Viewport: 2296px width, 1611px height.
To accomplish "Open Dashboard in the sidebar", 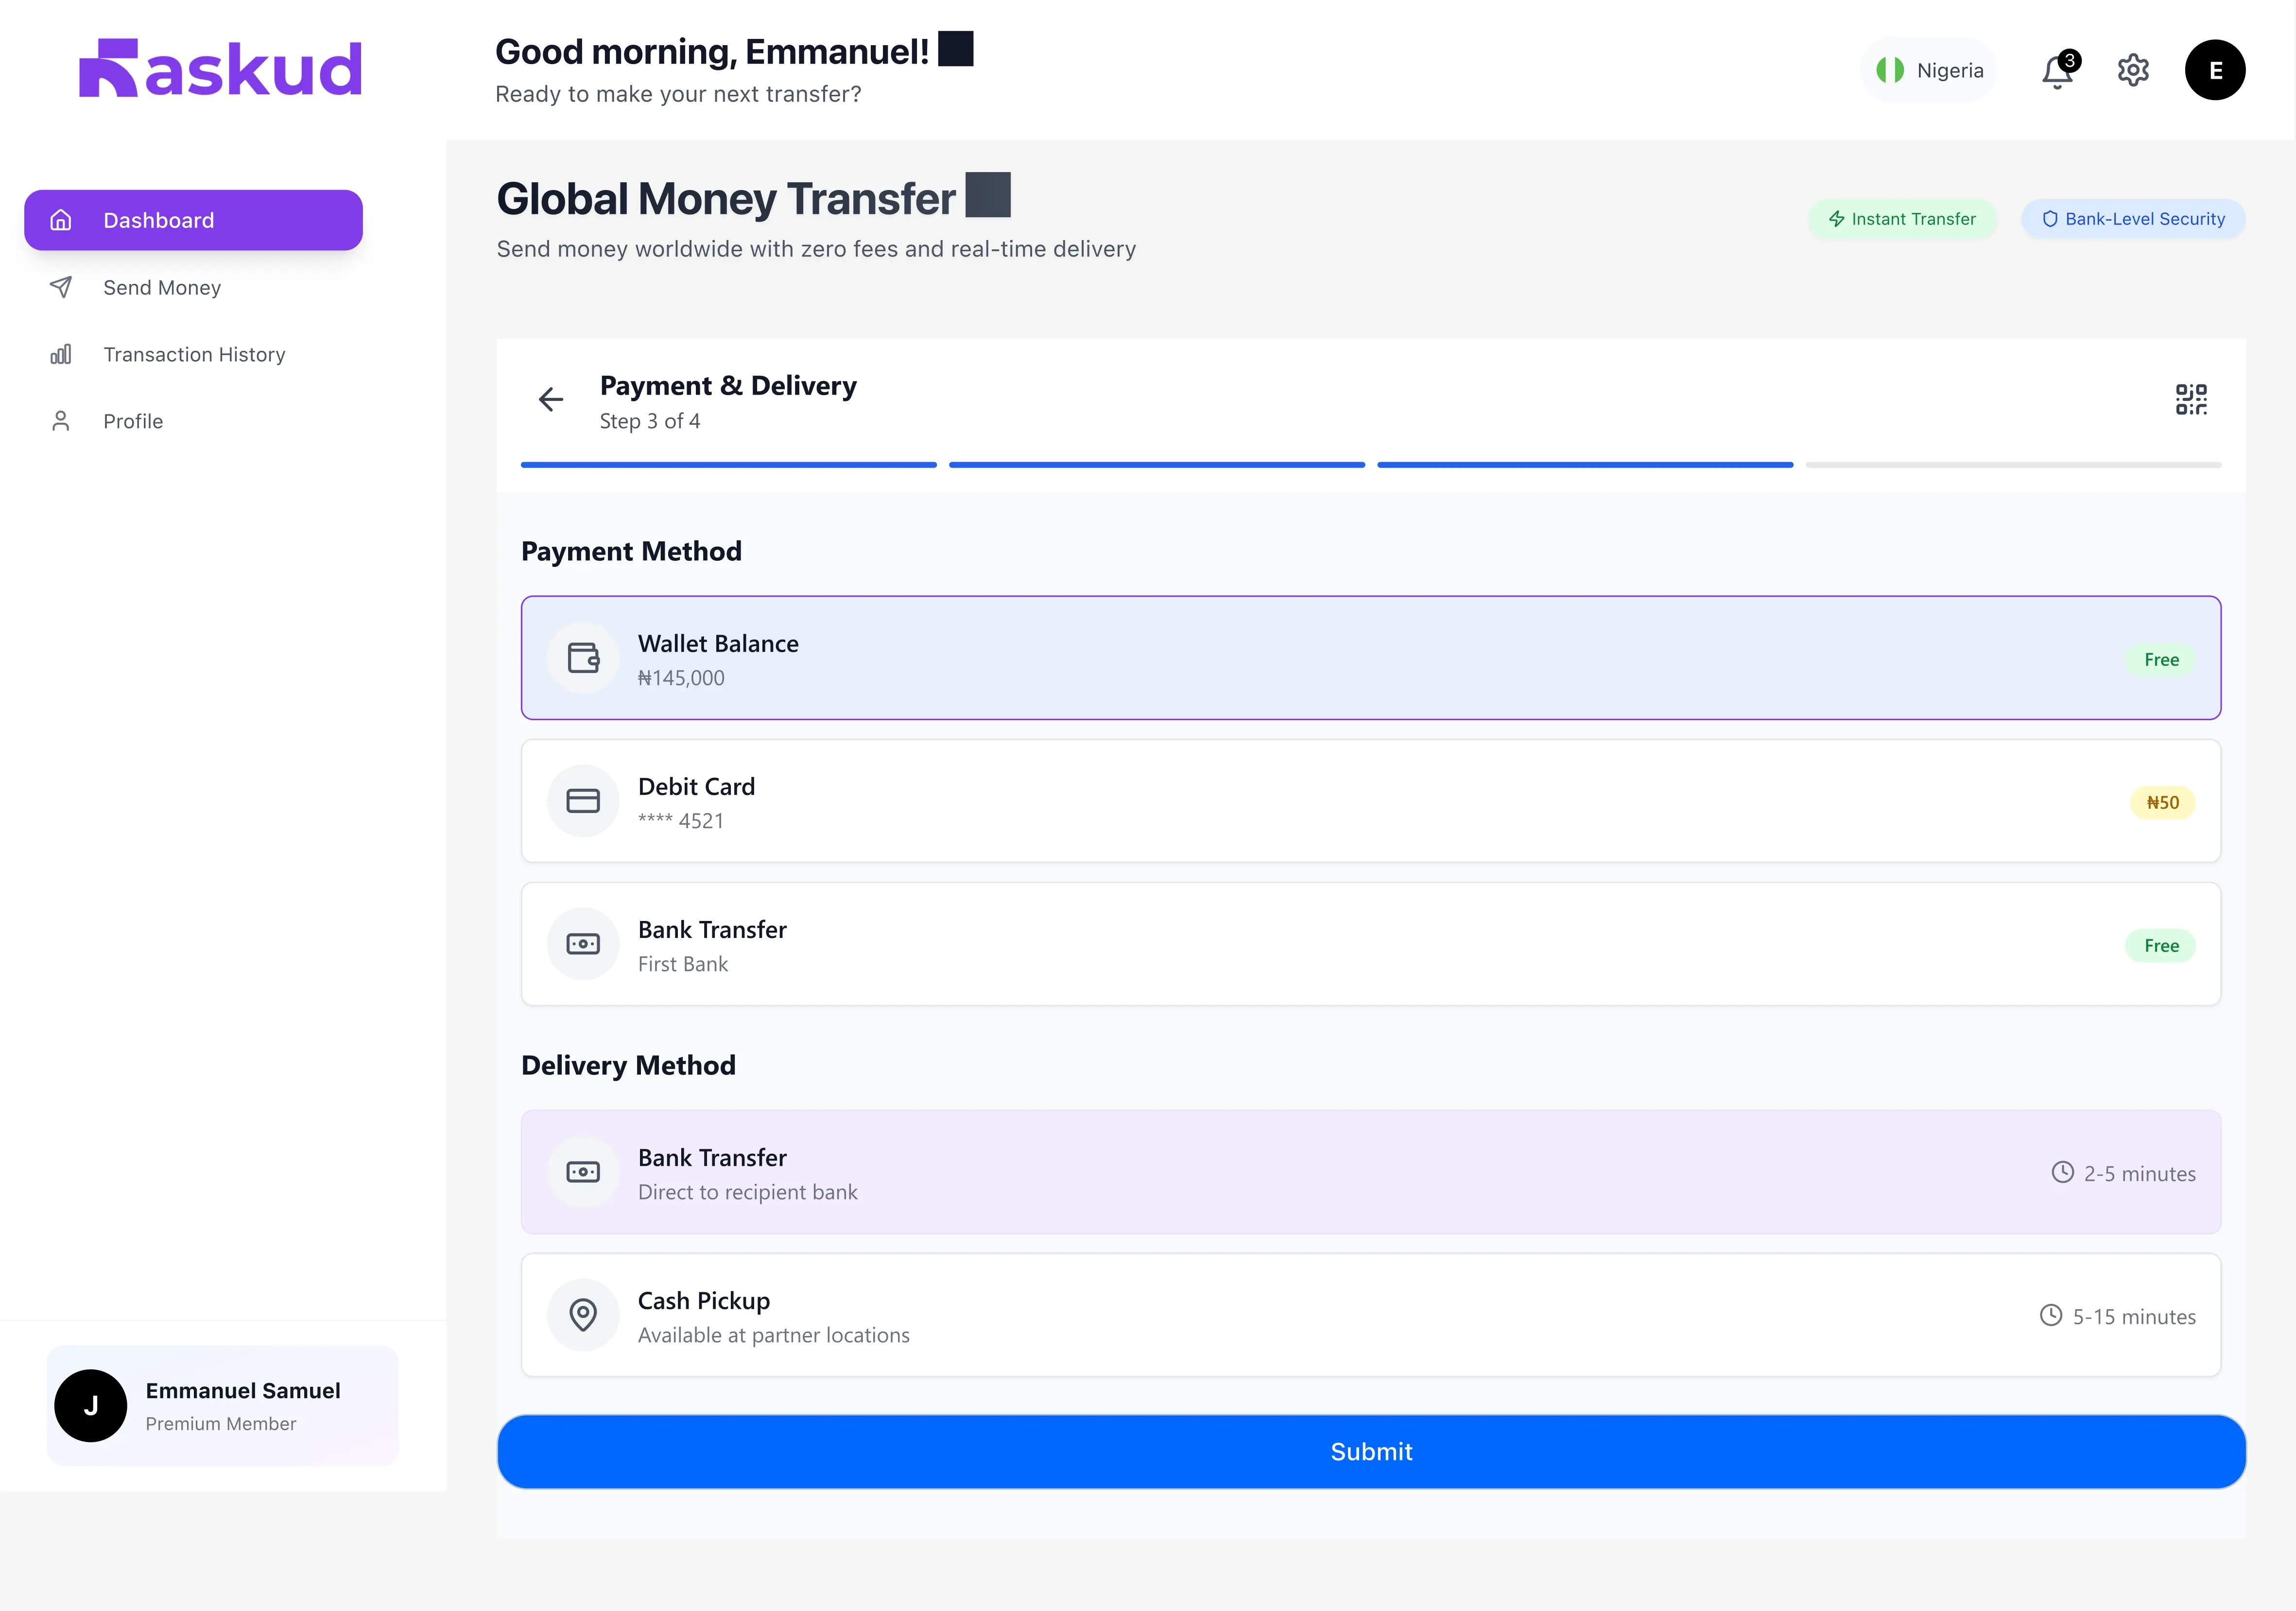I will click(193, 220).
